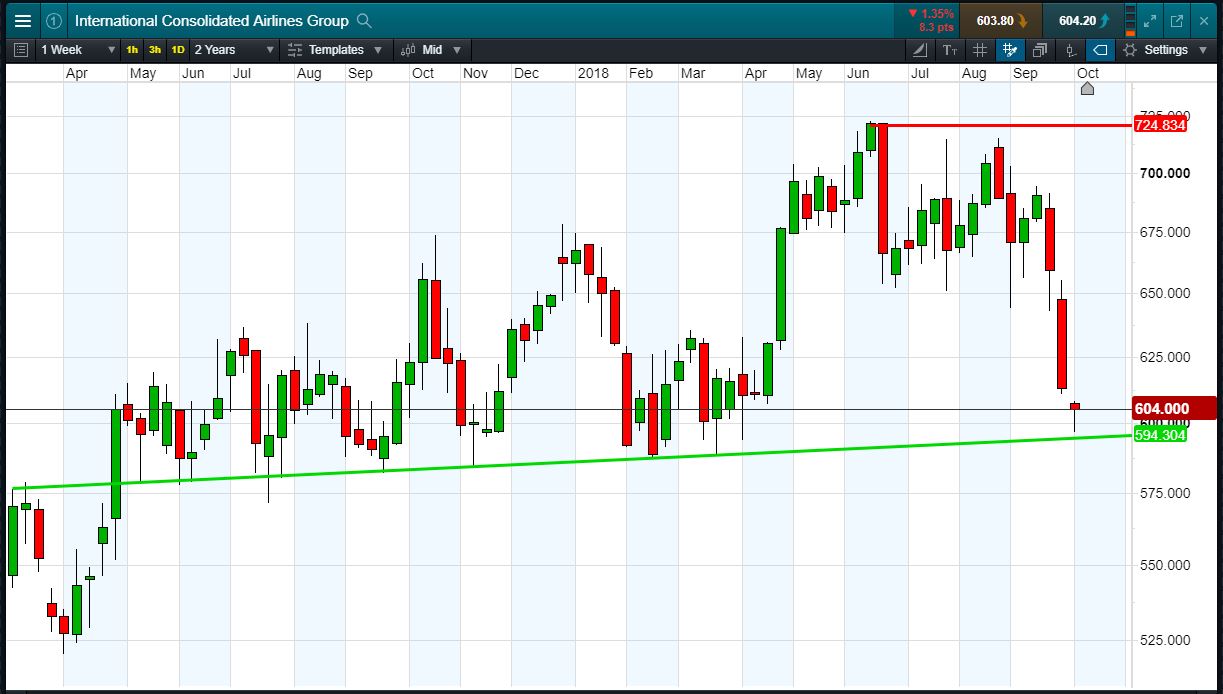This screenshot has height=694, width=1223.
Task: Switch to 1h quick interval
Action: (x=133, y=50)
